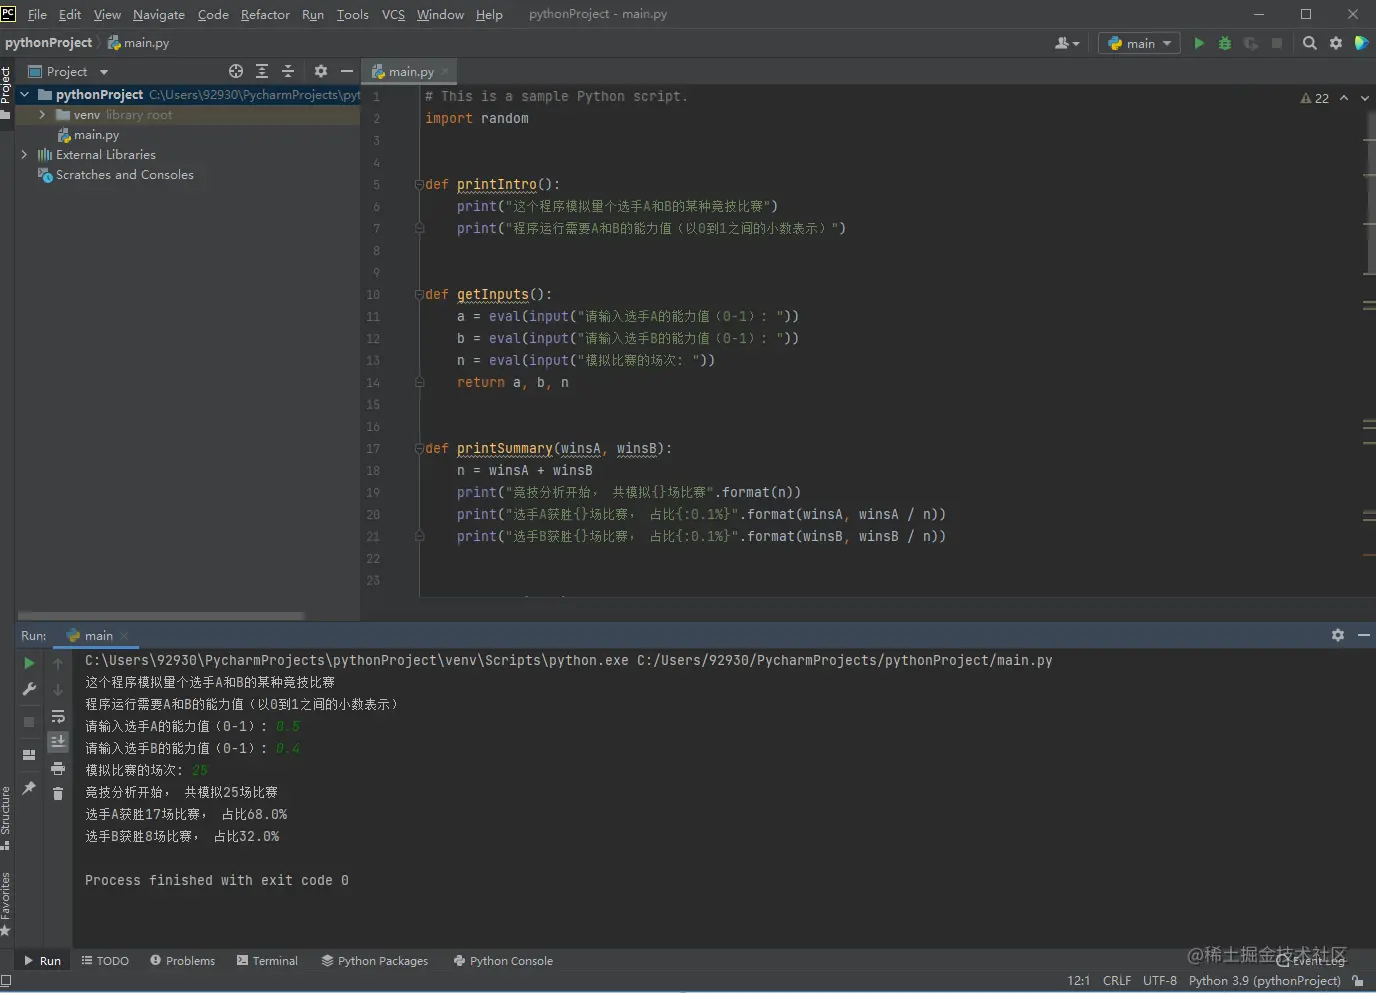Image resolution: width=1376 pixels, height=993 pixels.
Task: Open Run panel settings gear
Action: pyautogui.click(x=1338, y=635)
